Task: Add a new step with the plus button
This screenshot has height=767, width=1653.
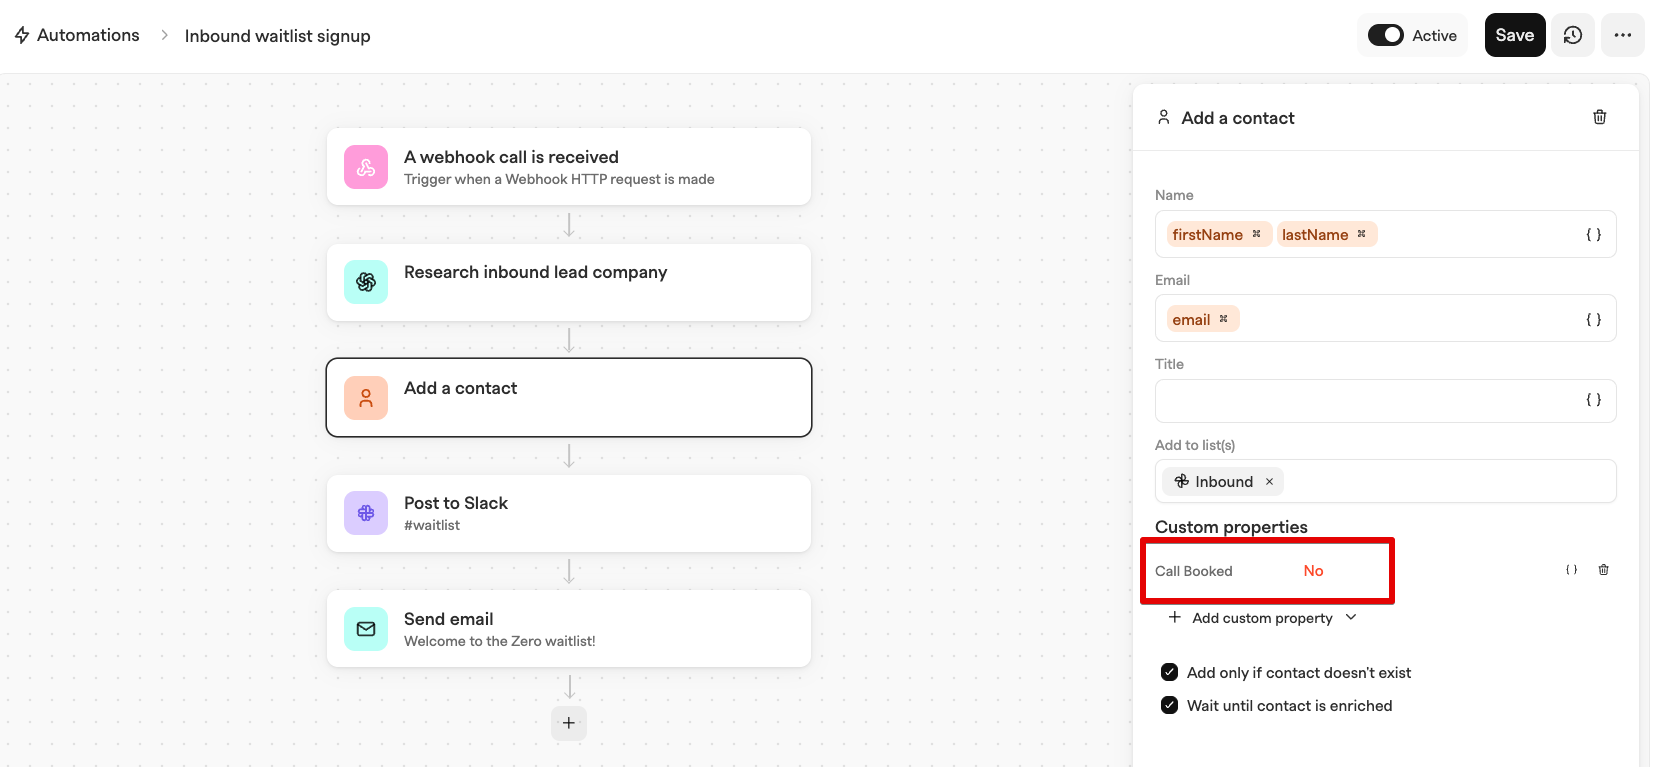Action: click(569, 723)
